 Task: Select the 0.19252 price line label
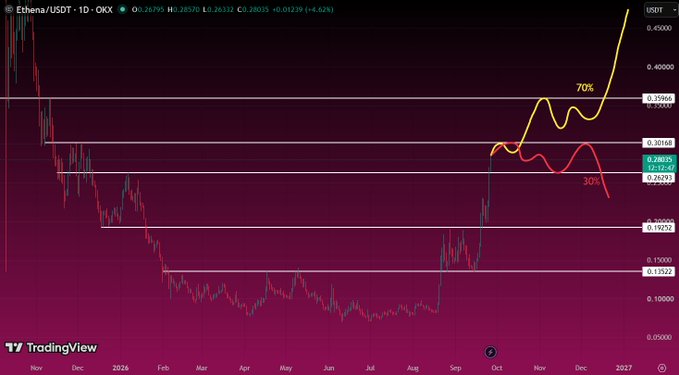pos(659,227)
